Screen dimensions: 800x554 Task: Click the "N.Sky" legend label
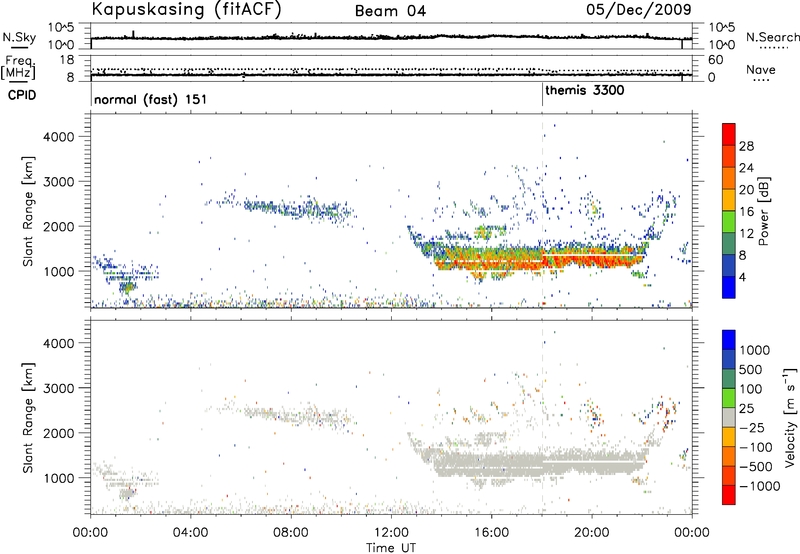19,37
